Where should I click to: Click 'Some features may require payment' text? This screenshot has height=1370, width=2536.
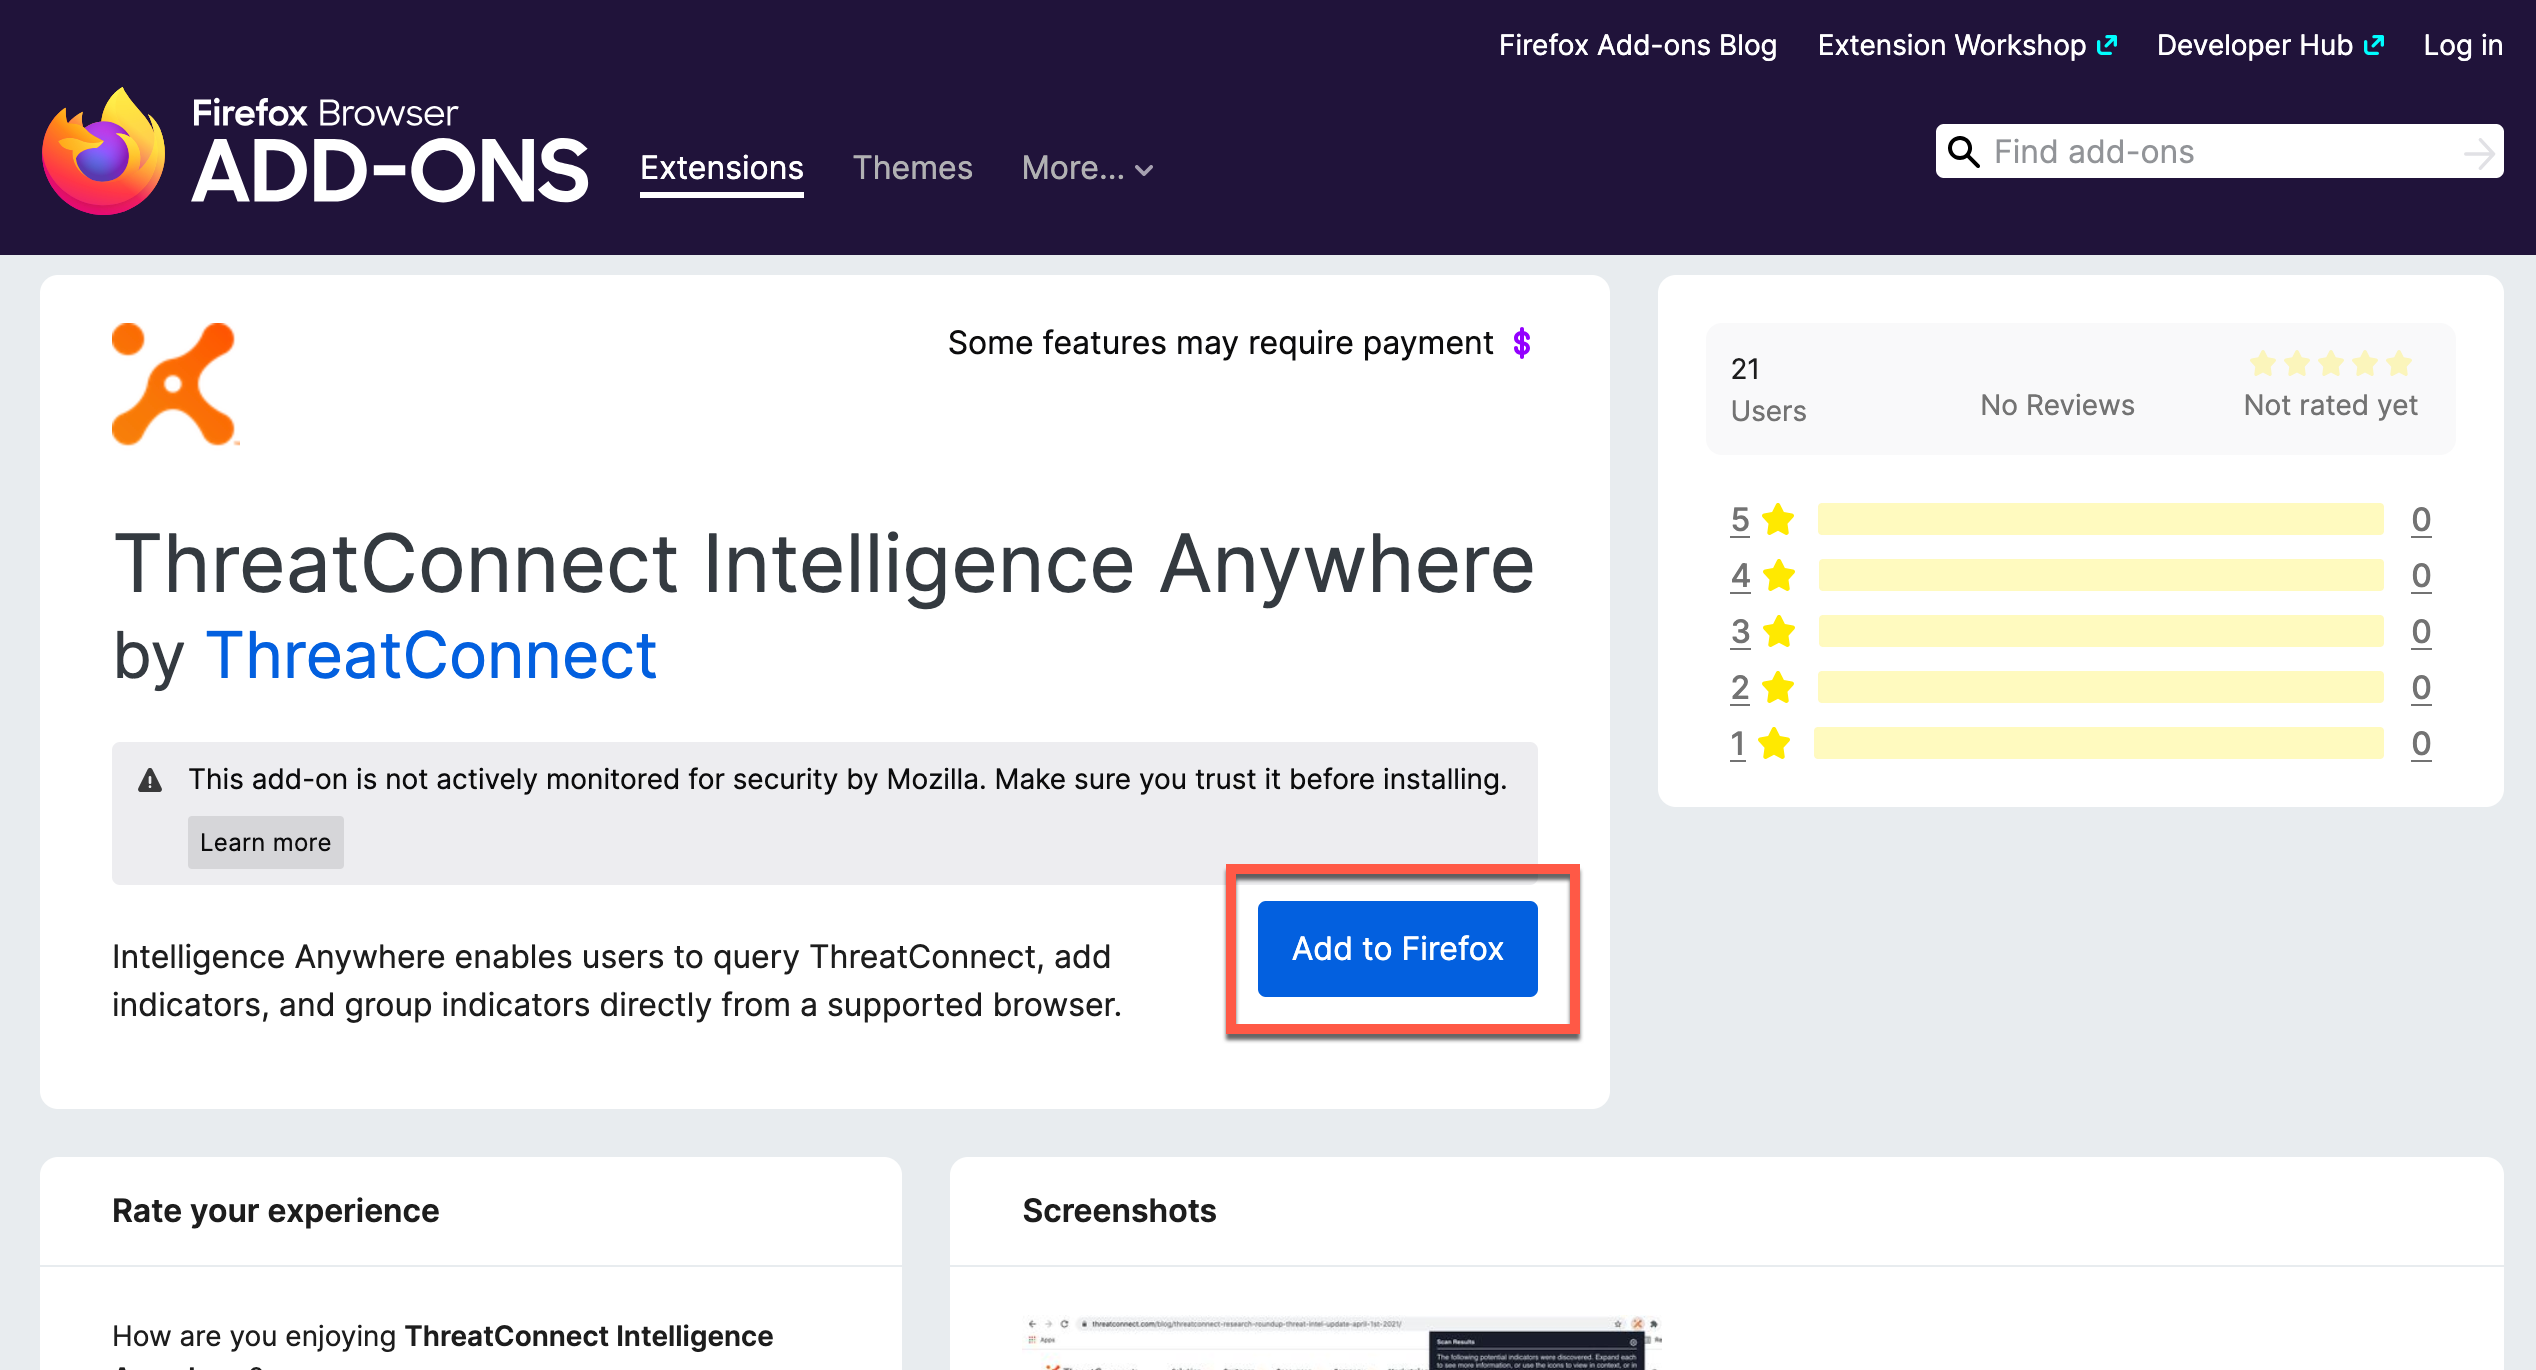1220,343
